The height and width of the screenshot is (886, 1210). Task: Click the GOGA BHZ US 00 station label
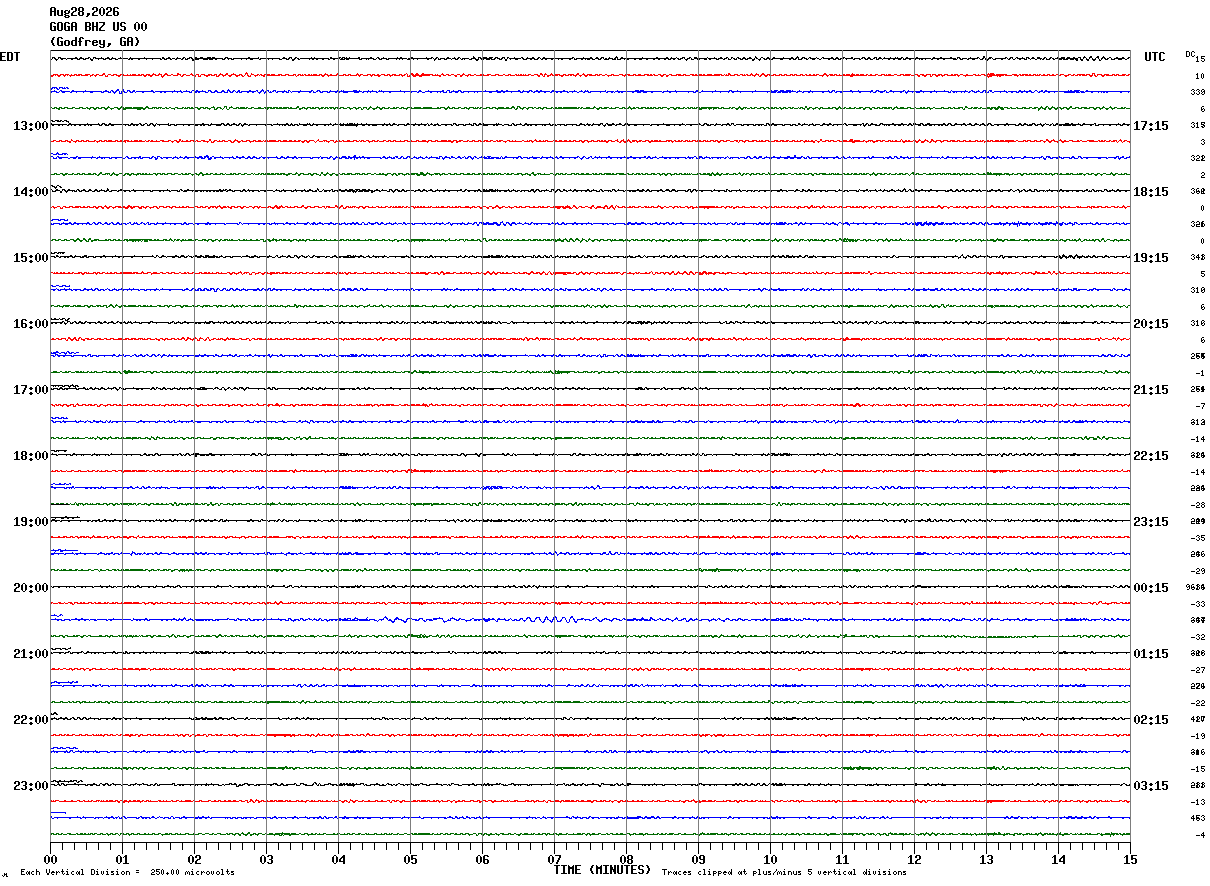[x=99, y=27]
